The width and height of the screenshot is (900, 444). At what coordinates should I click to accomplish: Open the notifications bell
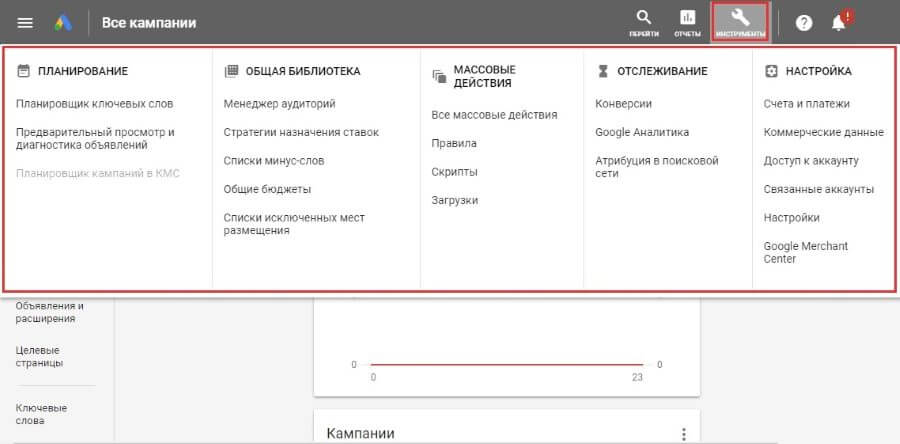click(839, 23)
